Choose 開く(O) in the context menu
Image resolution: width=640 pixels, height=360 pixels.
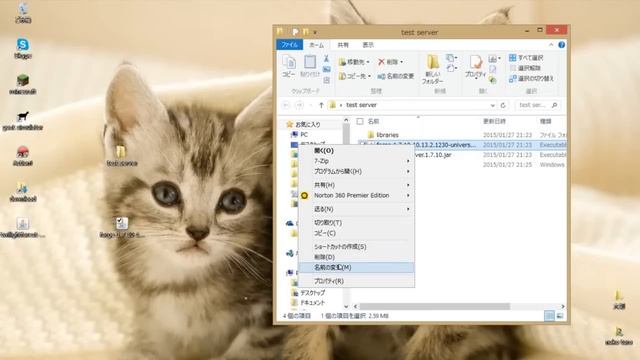357,151
